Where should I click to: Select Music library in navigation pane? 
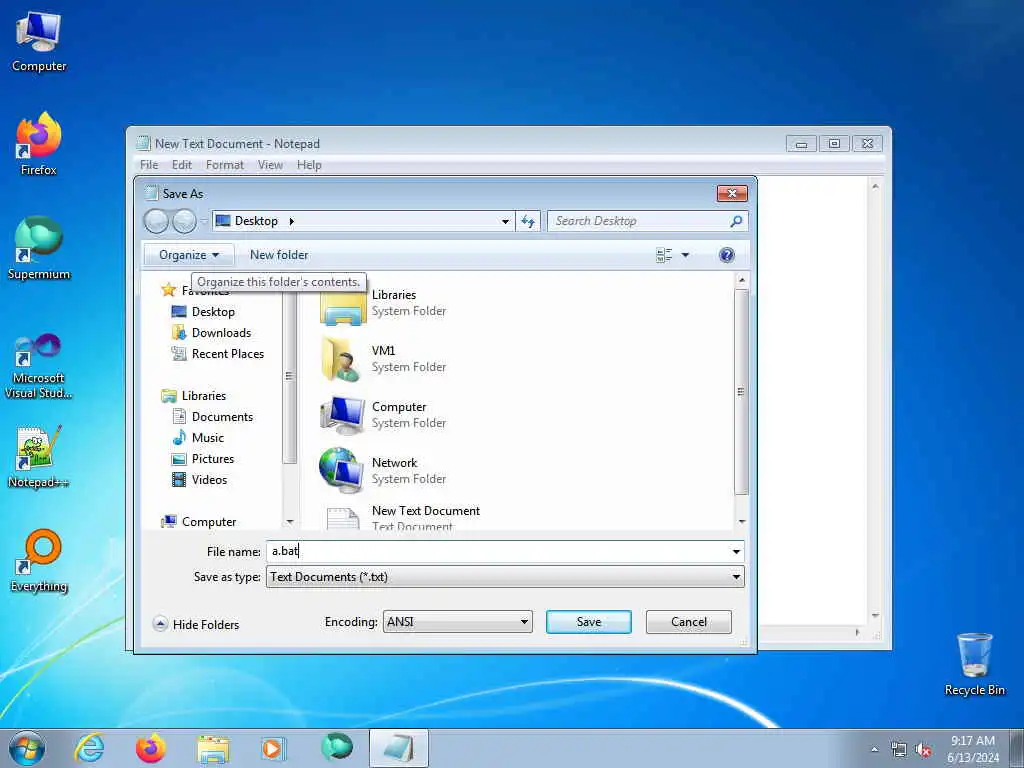pyautogui.click(x=198, y=438)
